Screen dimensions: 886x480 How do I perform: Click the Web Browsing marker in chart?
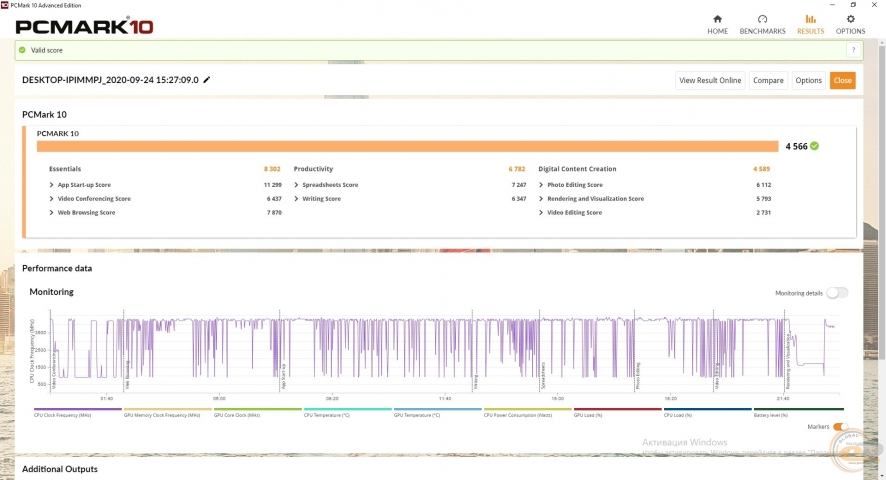click(x=127, y=374)
